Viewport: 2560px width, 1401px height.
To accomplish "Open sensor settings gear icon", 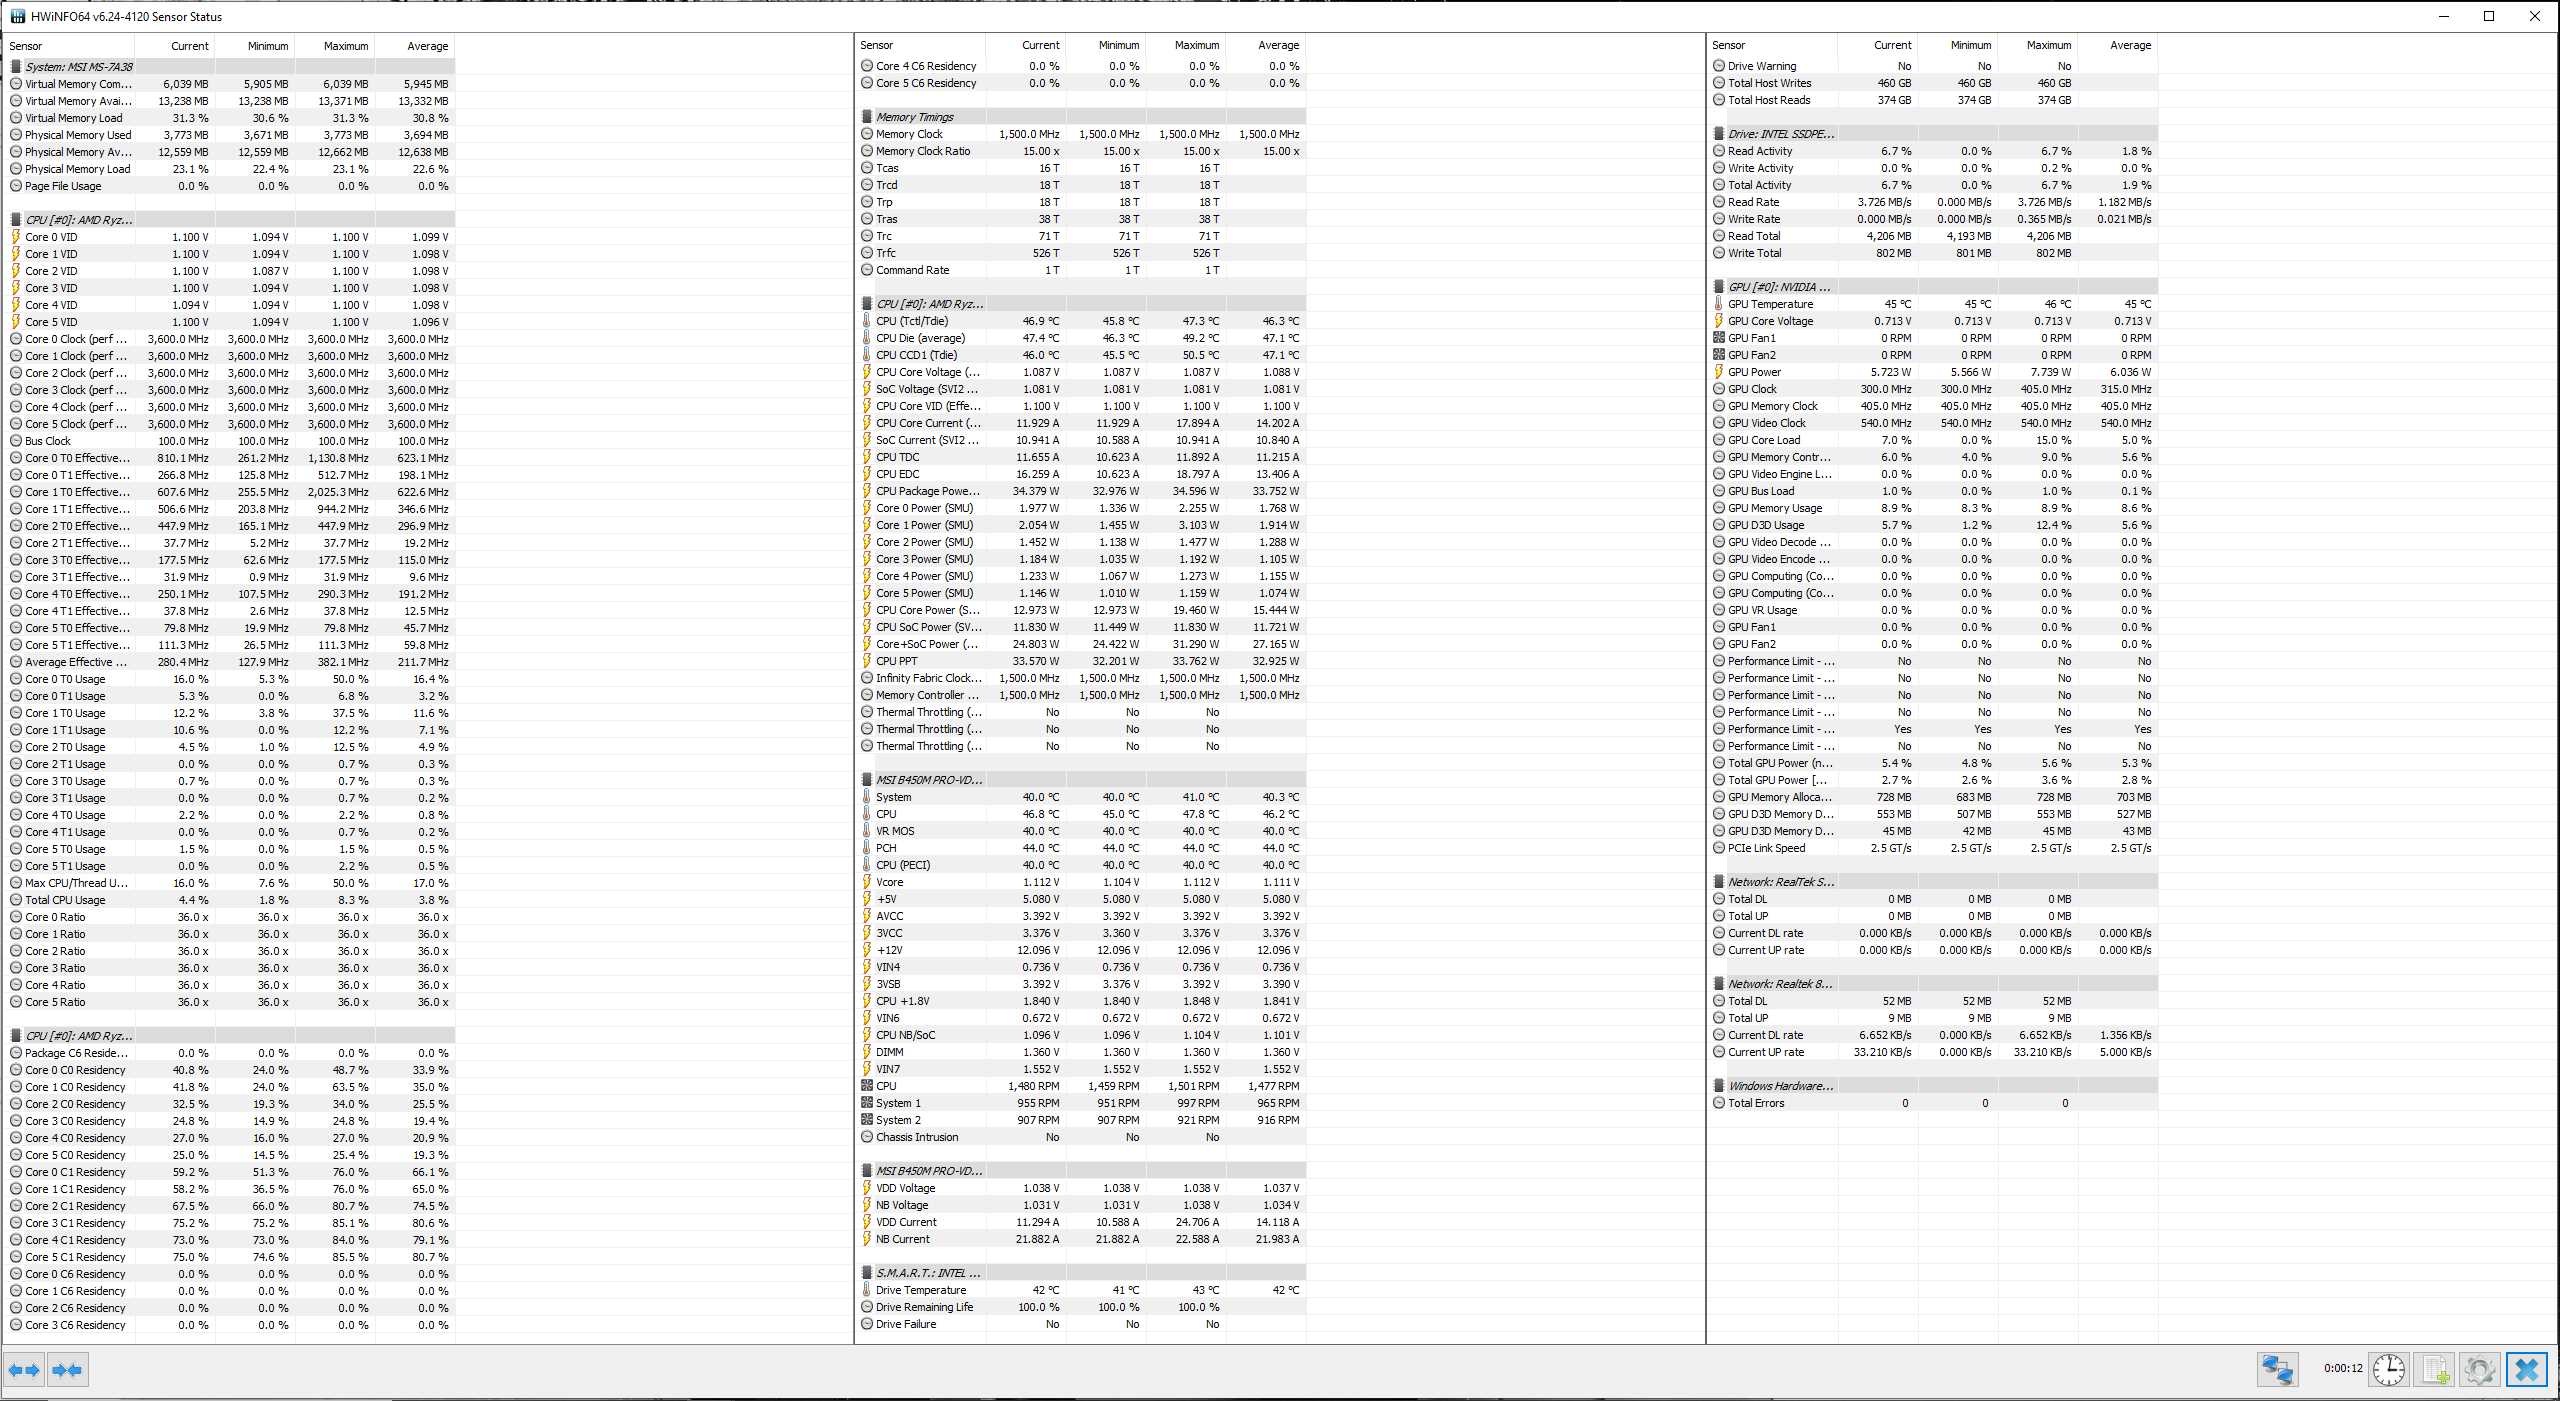I will (2480, 1369).
